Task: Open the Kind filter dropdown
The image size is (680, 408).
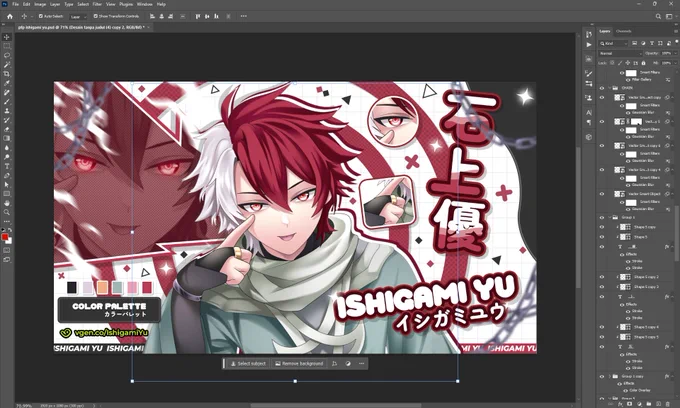Action: (613, 43)
